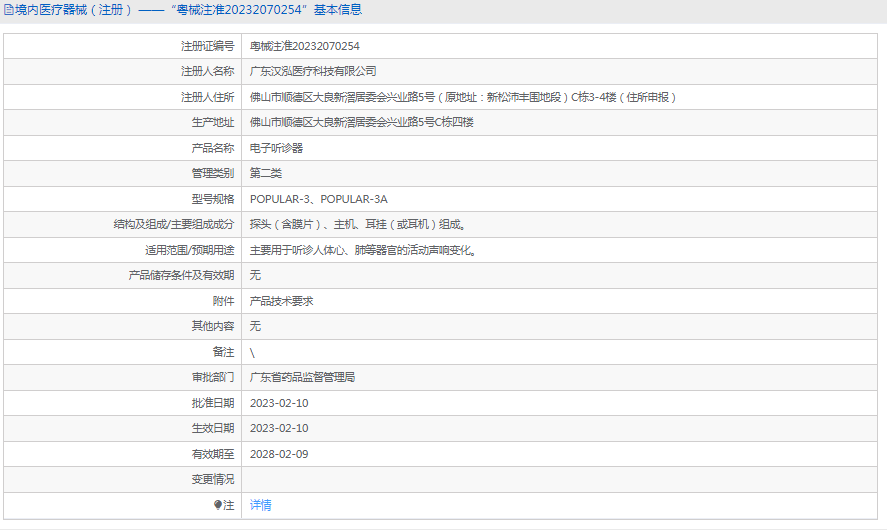
Task: Select expiry date 2028-02-09
Action: (x=279, y=454)
